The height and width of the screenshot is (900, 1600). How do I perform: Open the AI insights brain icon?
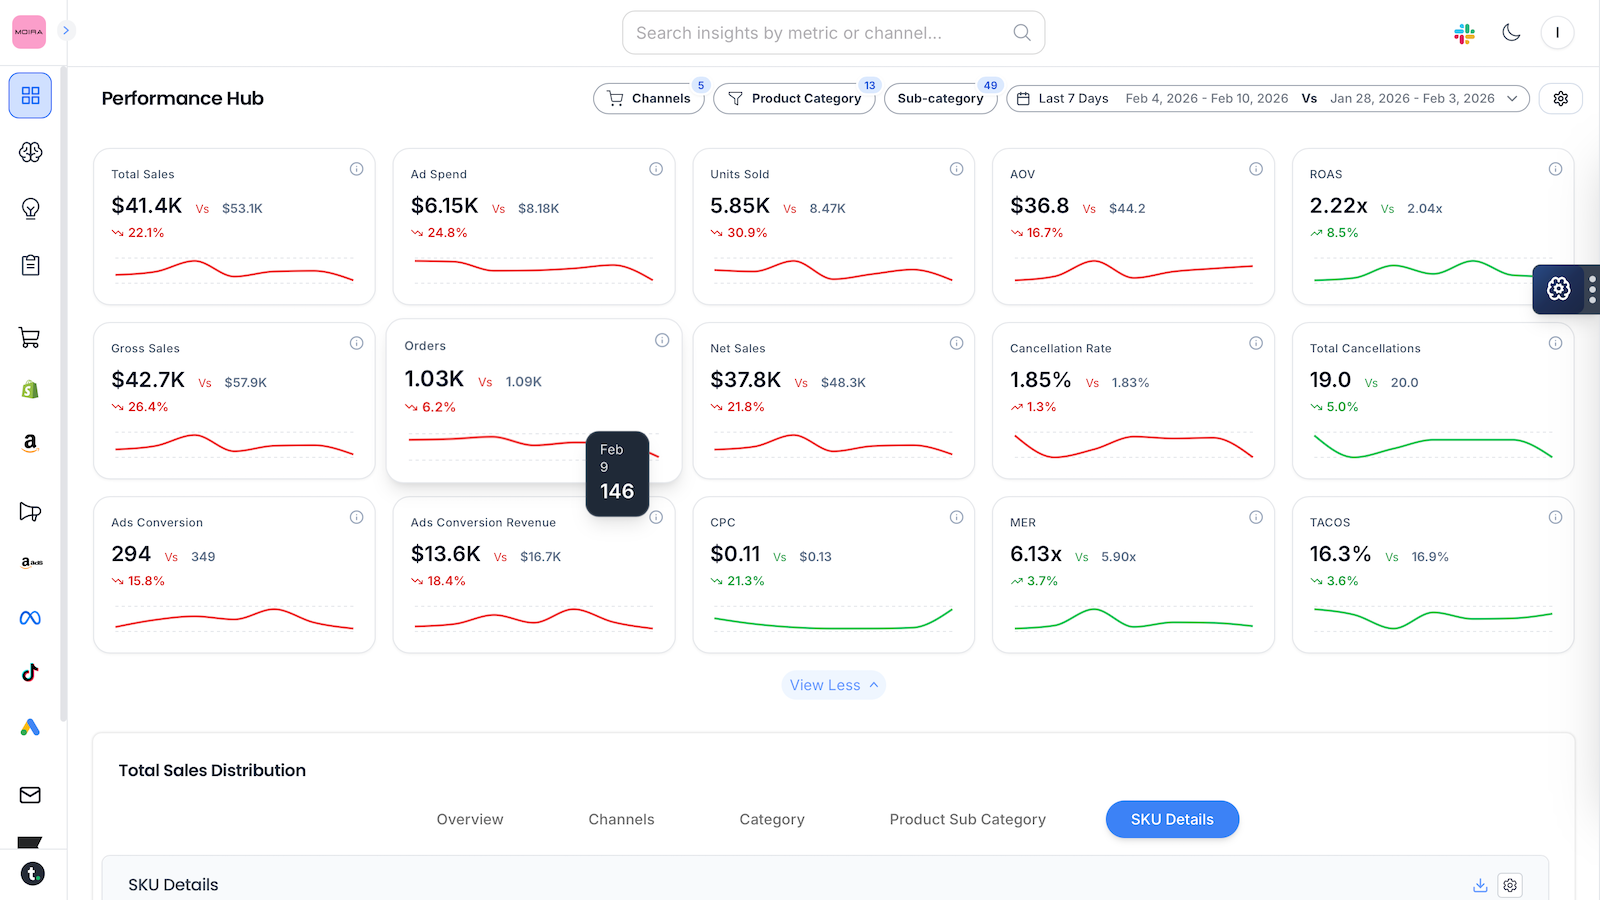pyautogui.click(x=30, y=152)
